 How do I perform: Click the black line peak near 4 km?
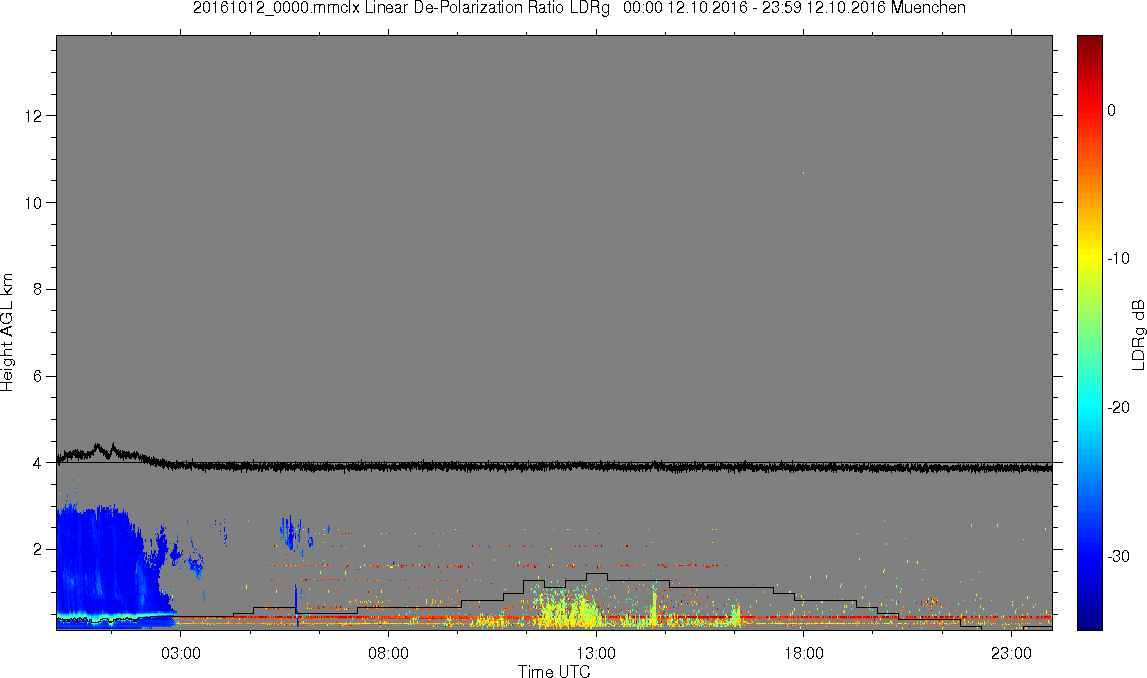click(x=99, y=447)
